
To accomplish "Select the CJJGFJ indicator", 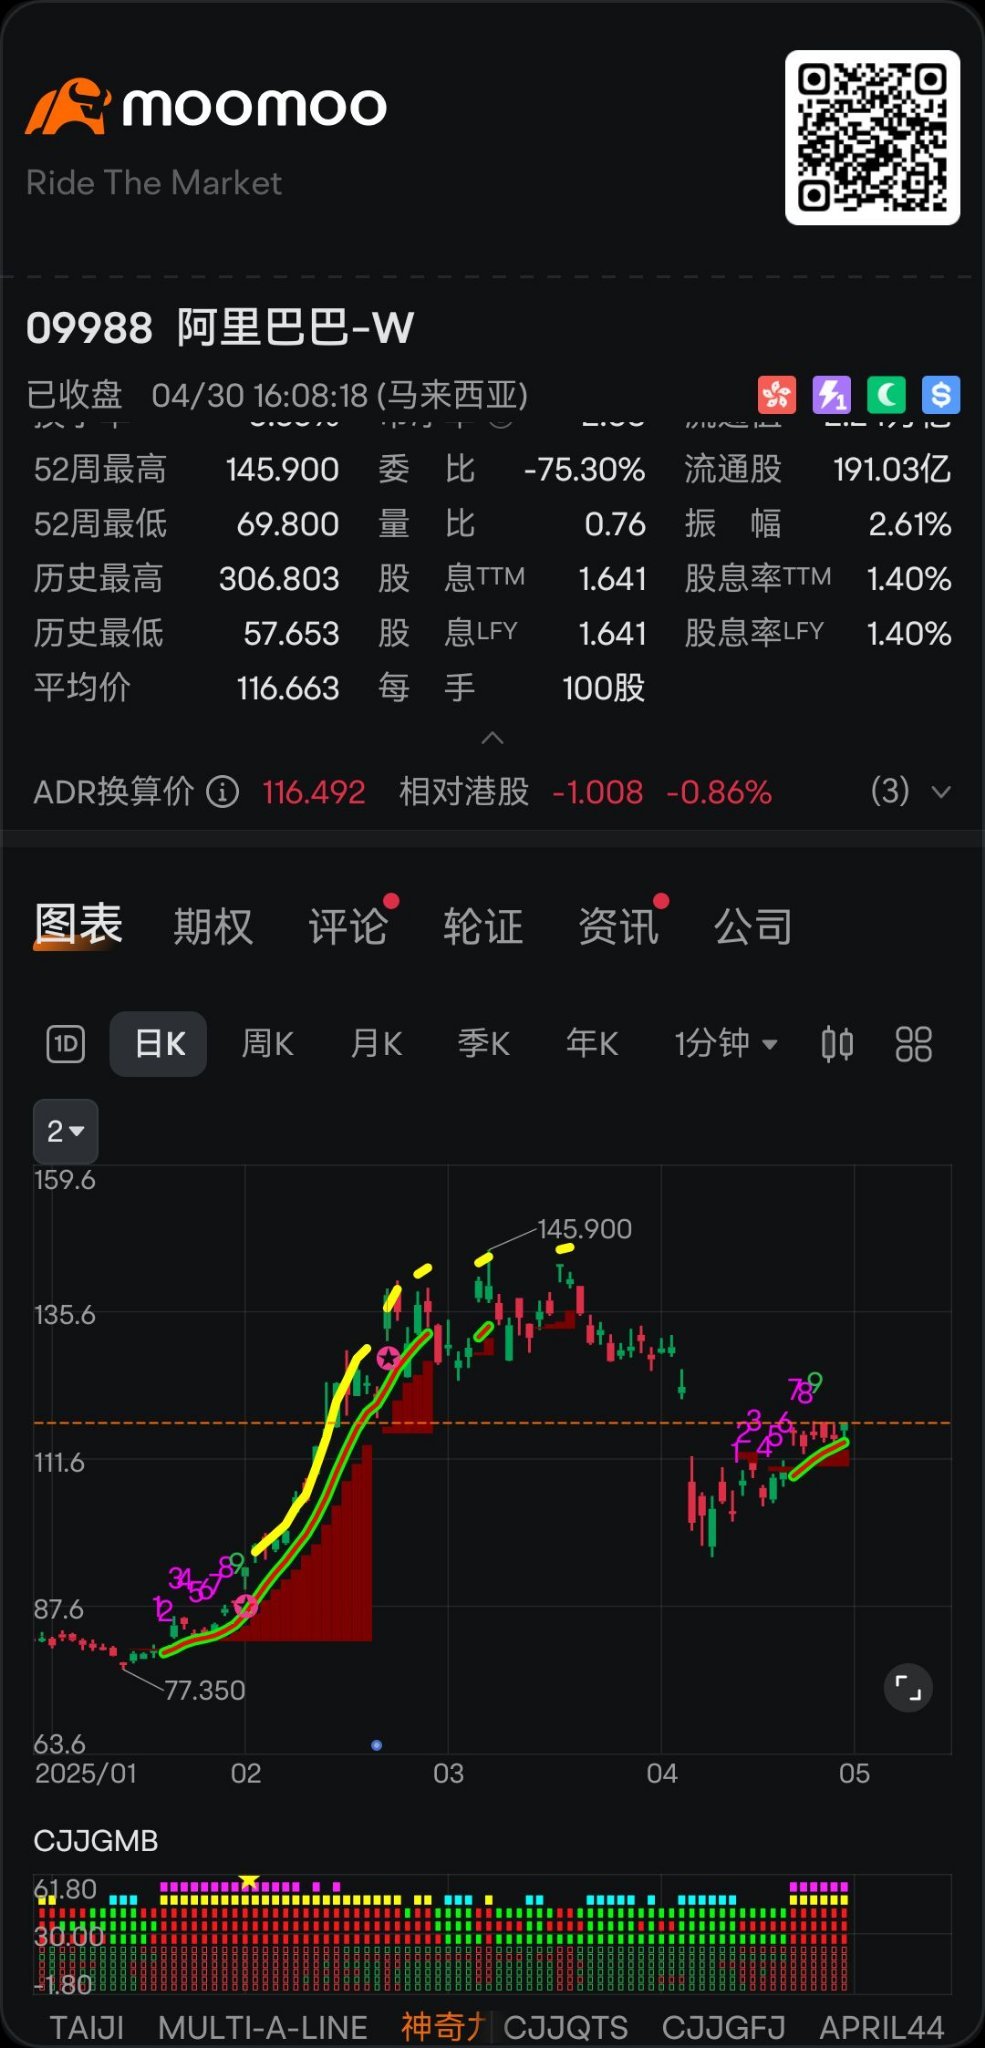I will pyautogui.click(x=723, y=2028).
